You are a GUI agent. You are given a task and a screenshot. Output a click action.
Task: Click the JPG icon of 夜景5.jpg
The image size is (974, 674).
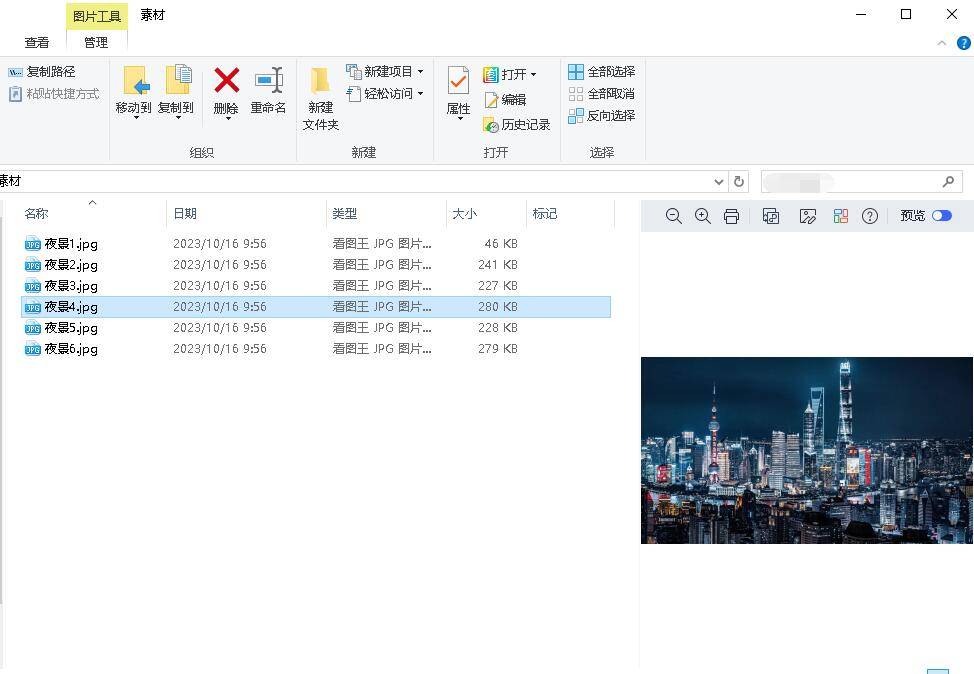click(33, 328)
